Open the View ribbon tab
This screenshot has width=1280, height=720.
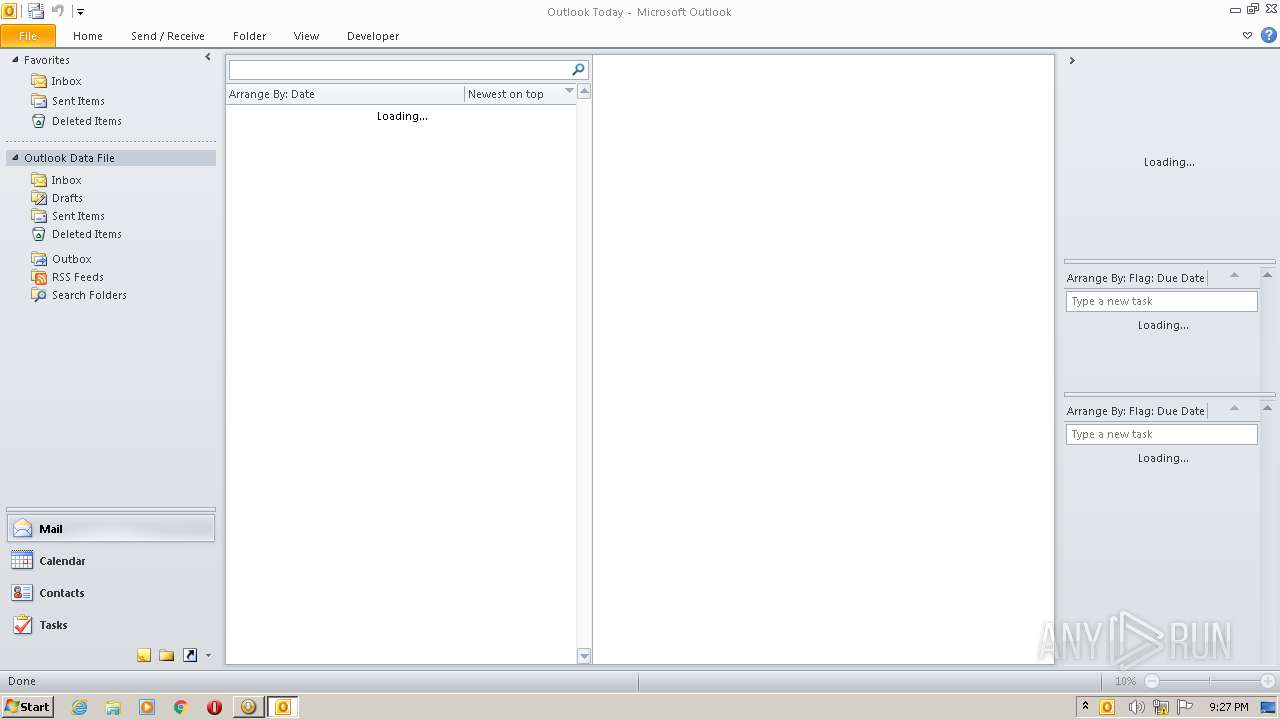(306, 36)
